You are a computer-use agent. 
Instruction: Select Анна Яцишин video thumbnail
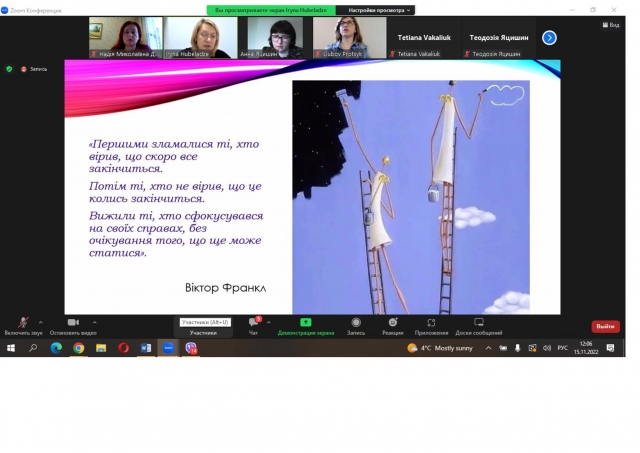[x=276, y=38]
